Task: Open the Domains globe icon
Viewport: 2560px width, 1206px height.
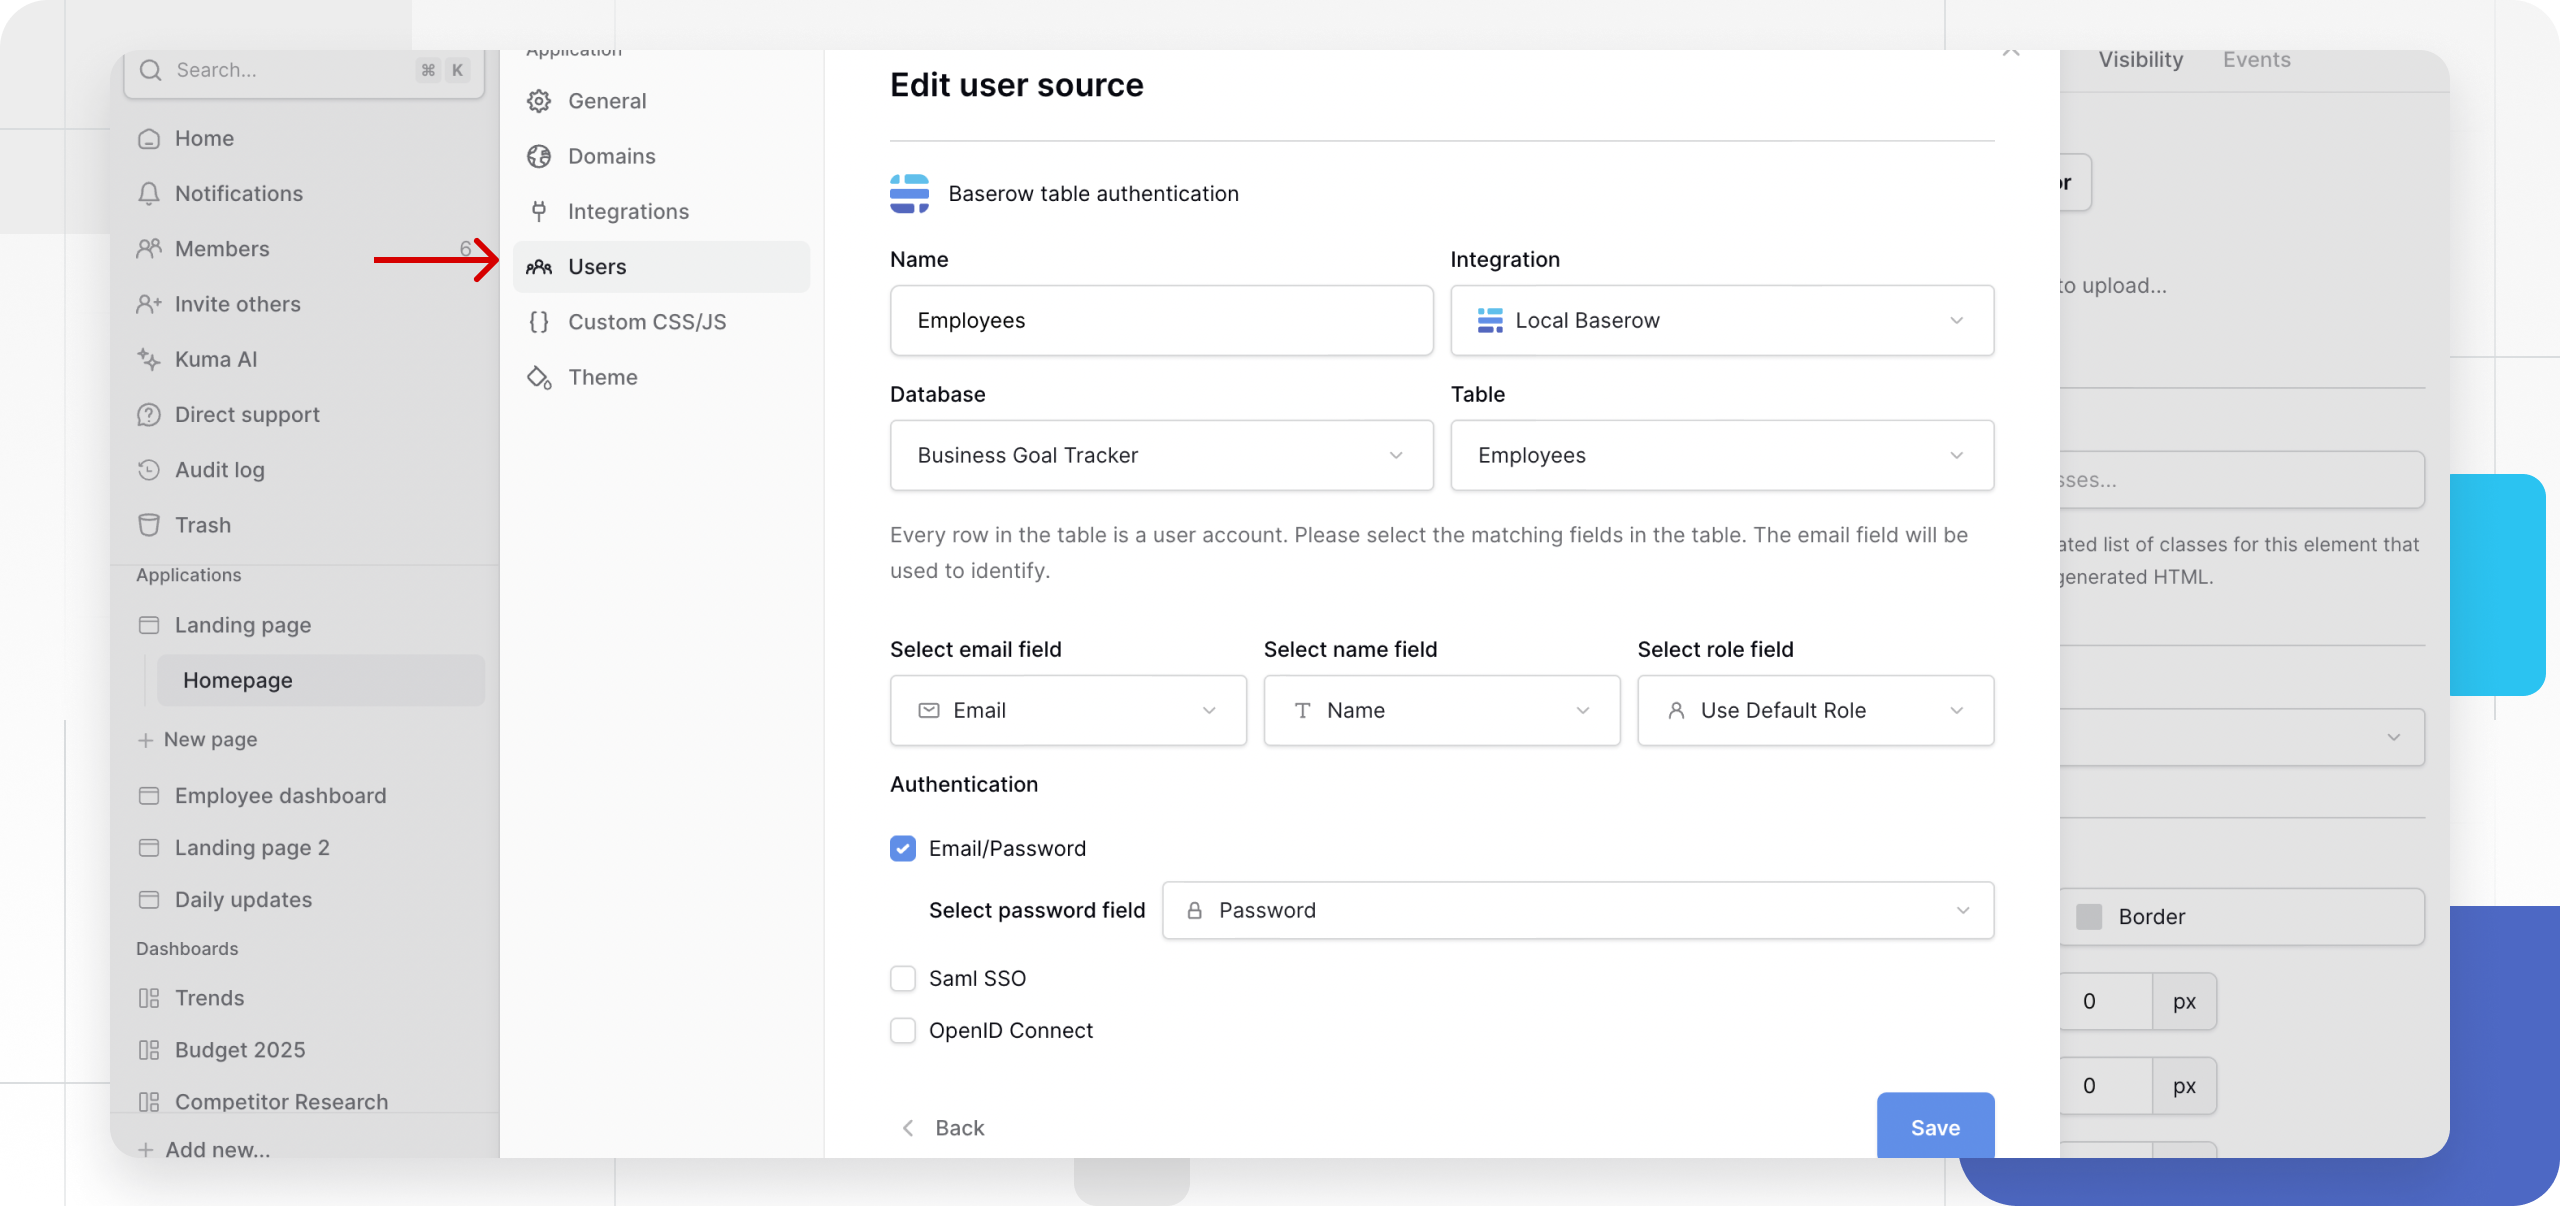Action: point(538,156)
